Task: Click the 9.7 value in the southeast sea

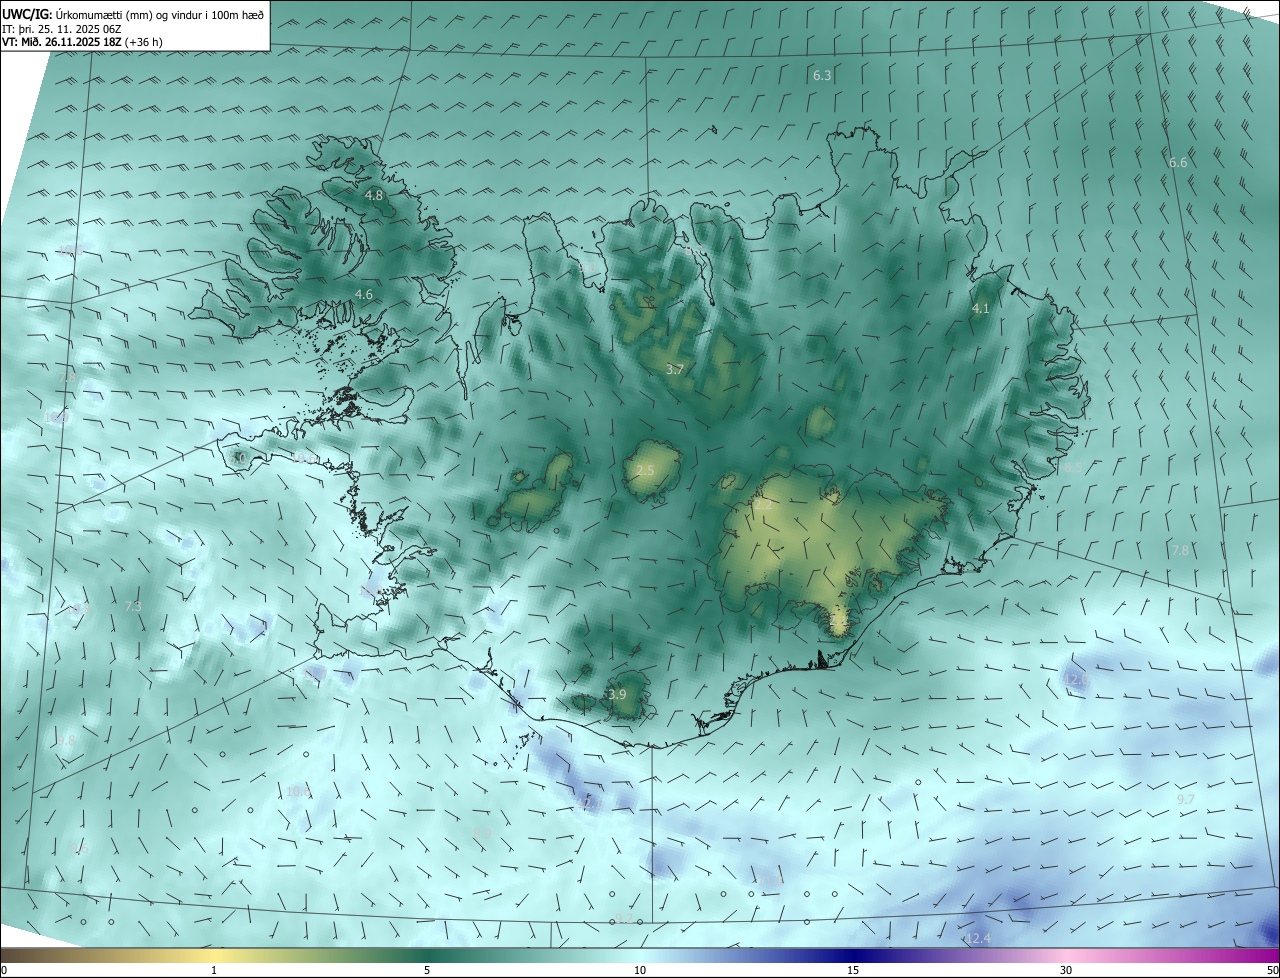Action: pyautogui.click(x=1185, y=799)
